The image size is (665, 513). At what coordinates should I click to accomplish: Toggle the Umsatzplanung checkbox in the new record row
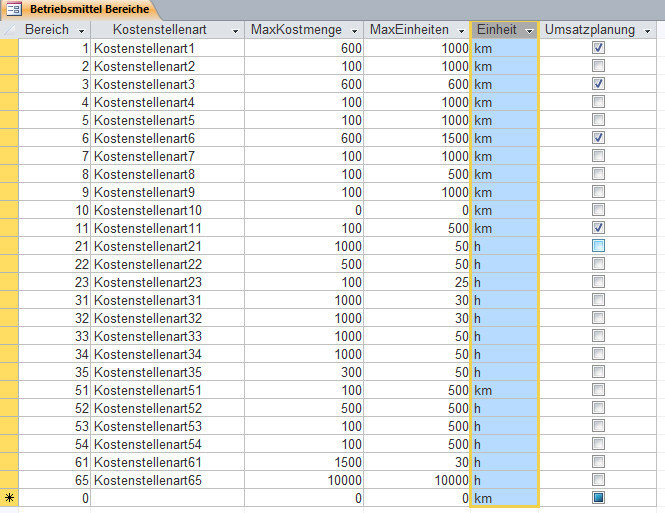[598, 497]
